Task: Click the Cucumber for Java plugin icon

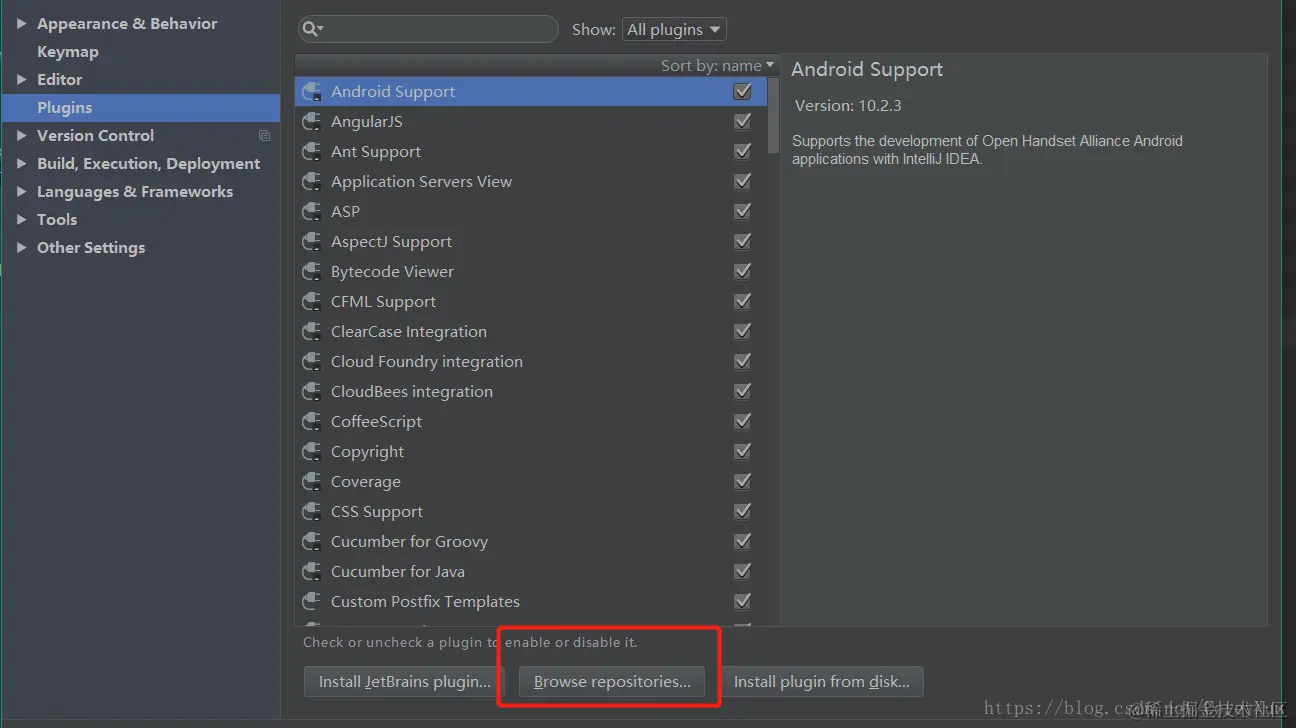Action: pyautogui.click(x=312, y=572)
